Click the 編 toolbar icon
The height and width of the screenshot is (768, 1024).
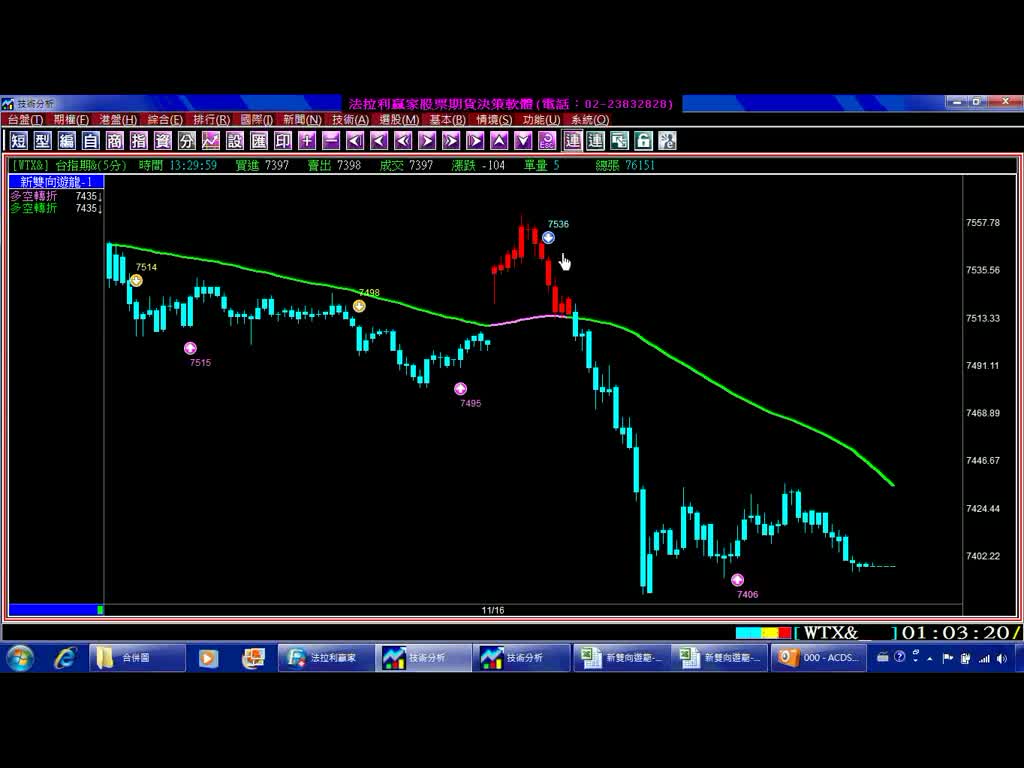(67, 140)
